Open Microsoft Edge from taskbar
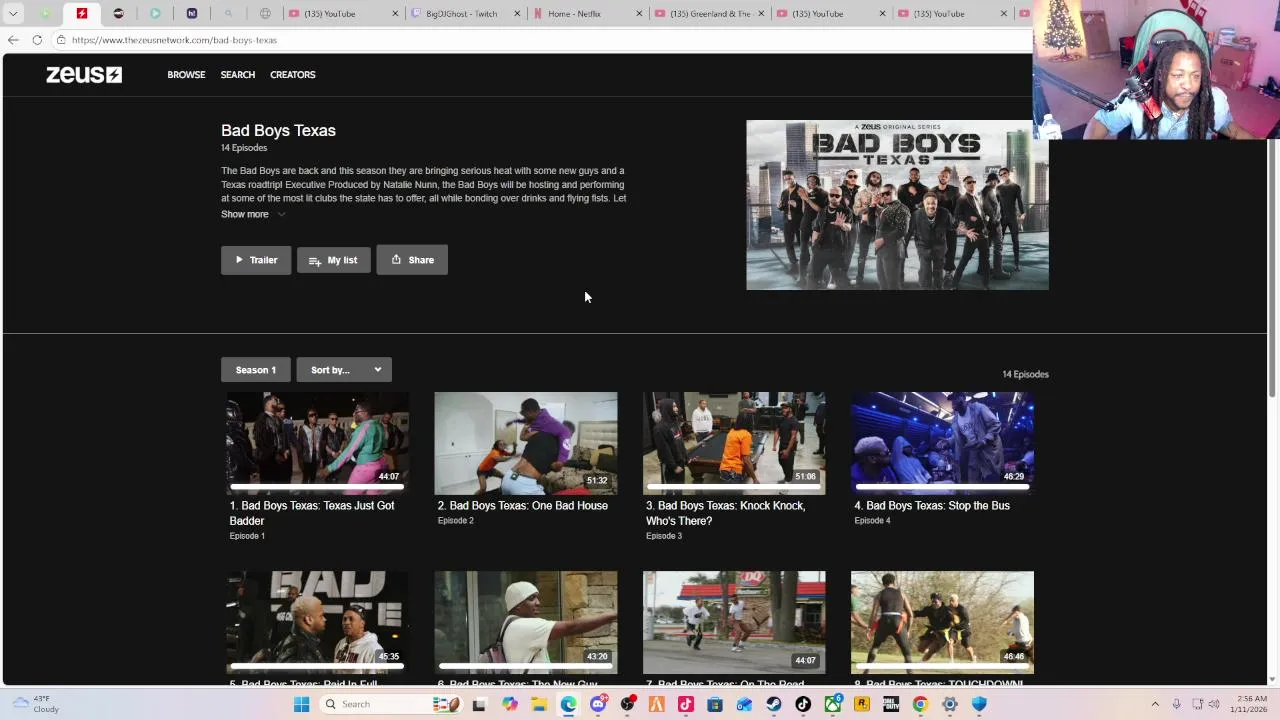 pos(568,704)
